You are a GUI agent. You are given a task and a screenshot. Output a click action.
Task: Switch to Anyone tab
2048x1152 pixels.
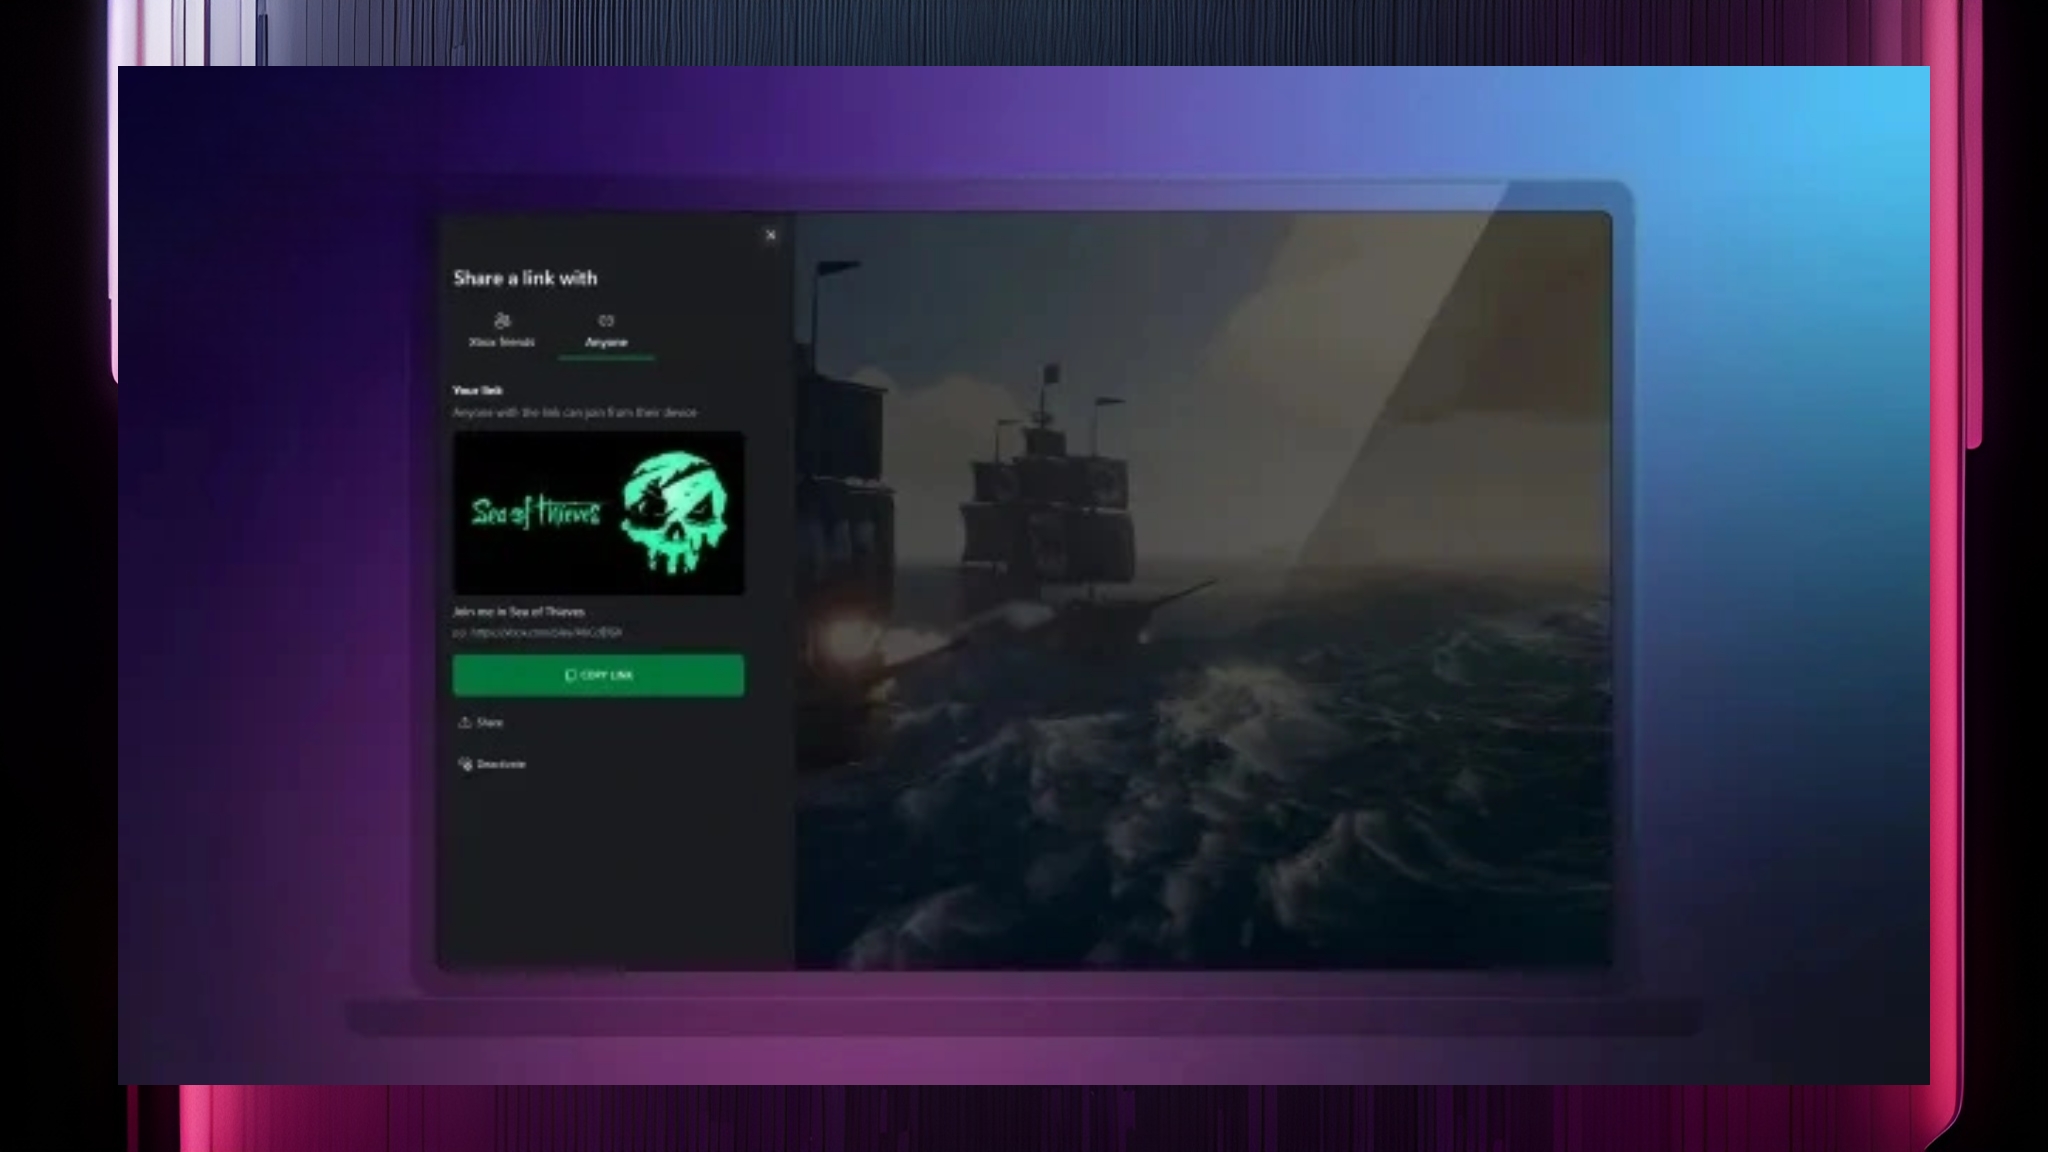[x=606, y=331]
